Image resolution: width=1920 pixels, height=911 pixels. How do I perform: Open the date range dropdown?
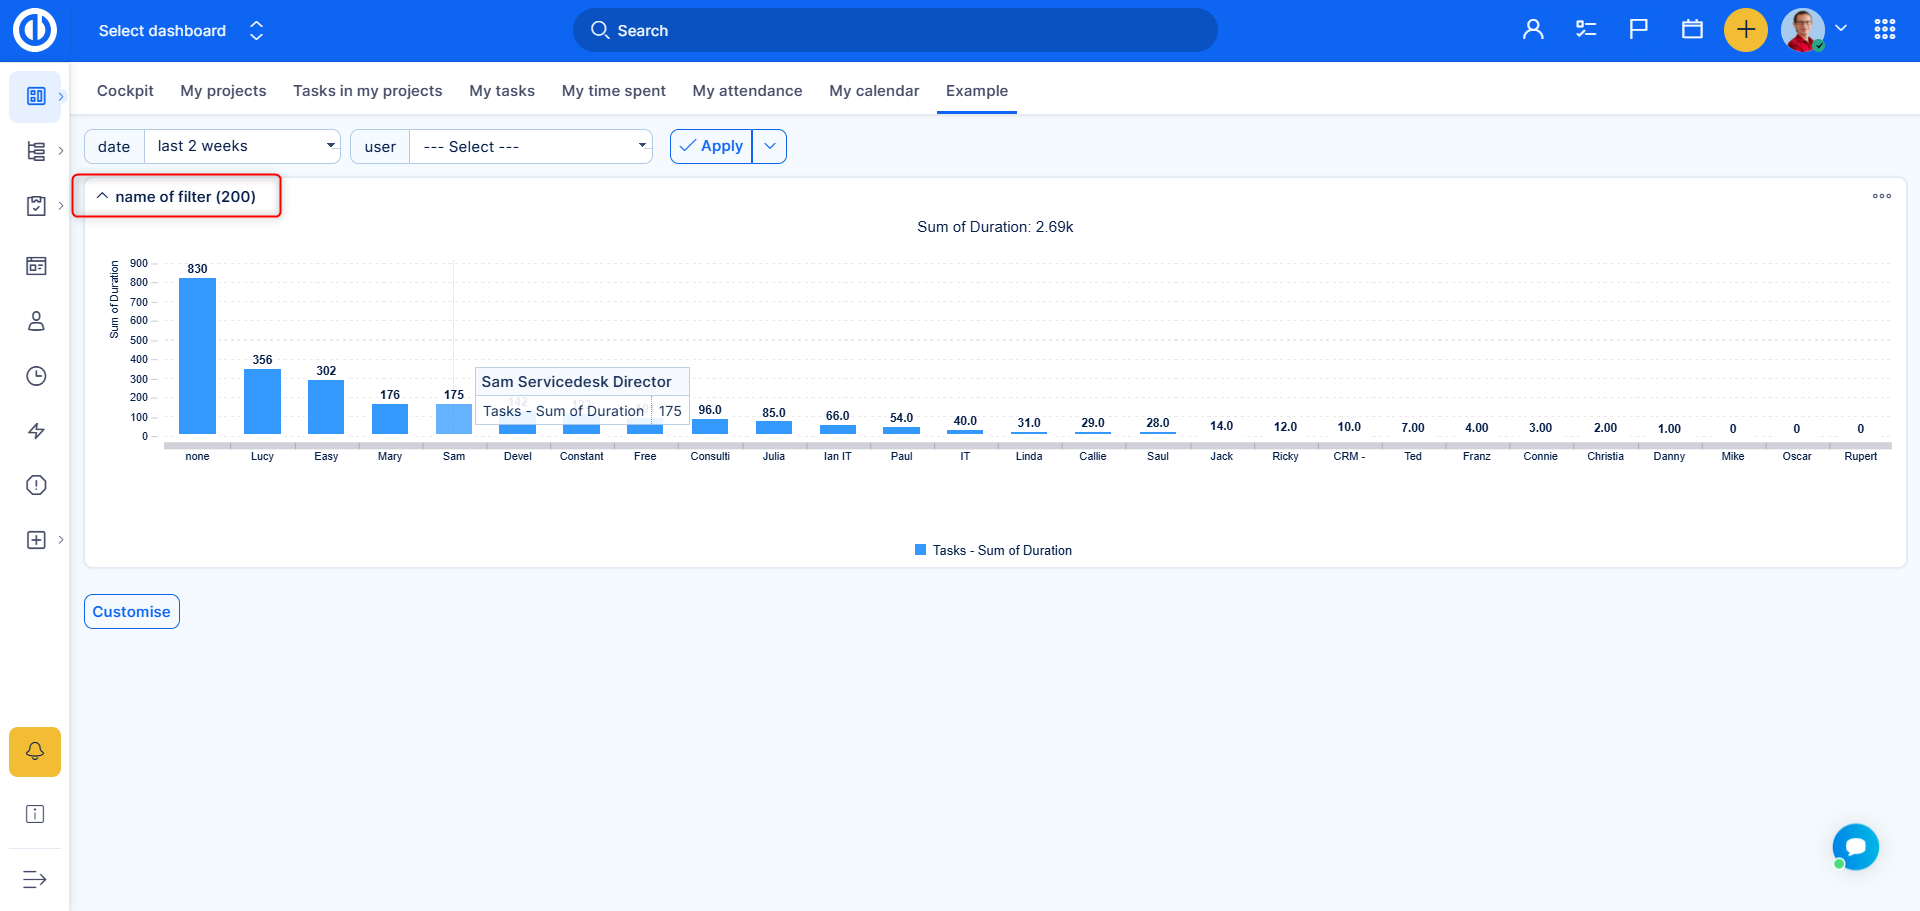[243, 146]
